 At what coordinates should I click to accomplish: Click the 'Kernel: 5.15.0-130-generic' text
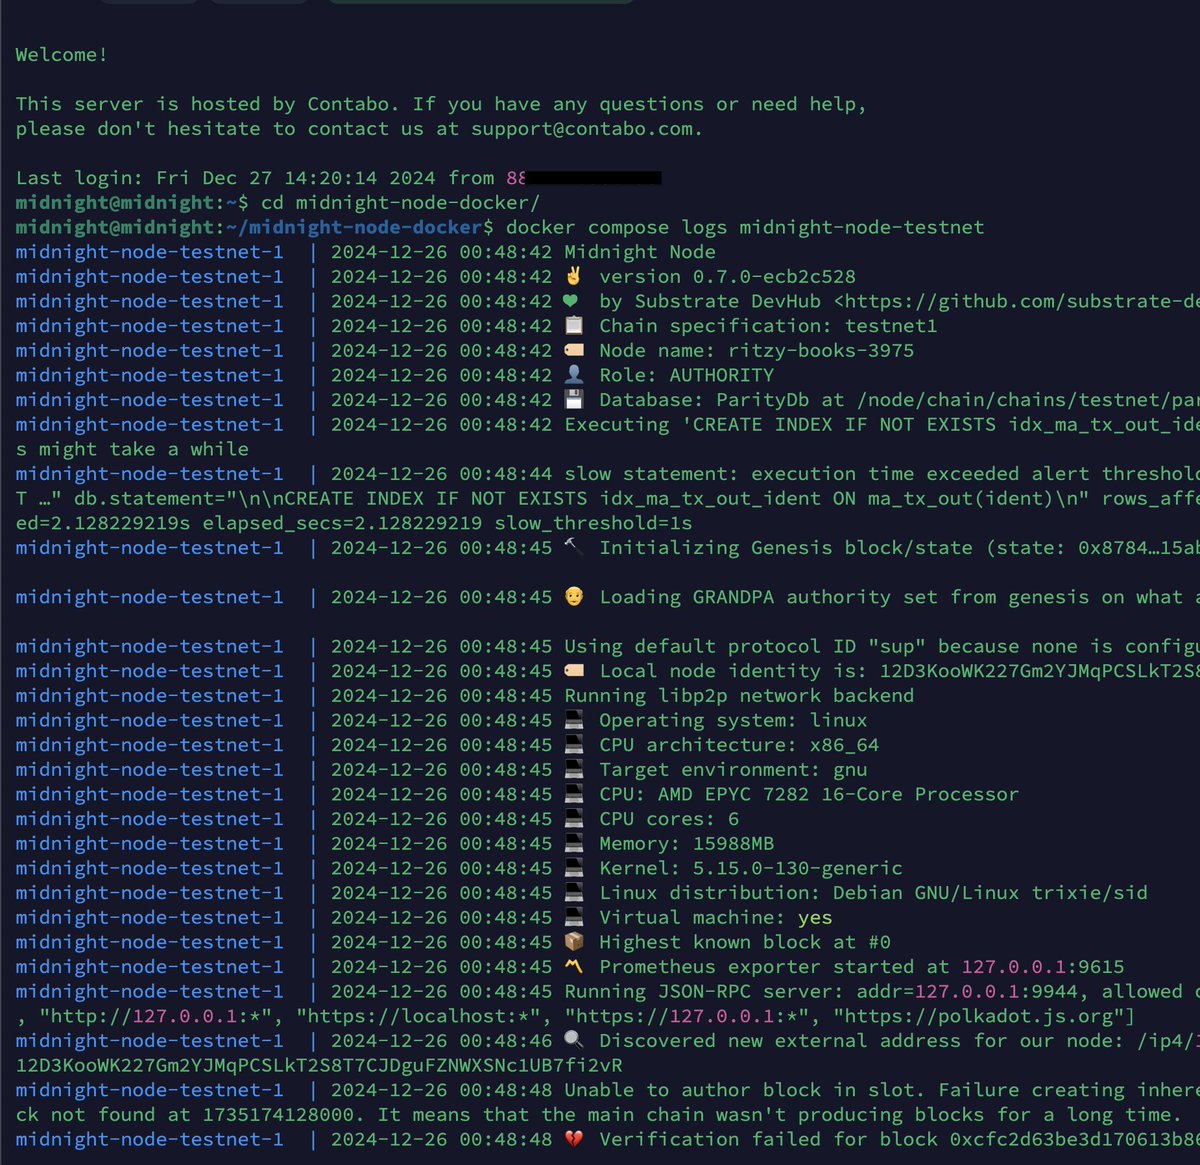click(x=750, y=868)
